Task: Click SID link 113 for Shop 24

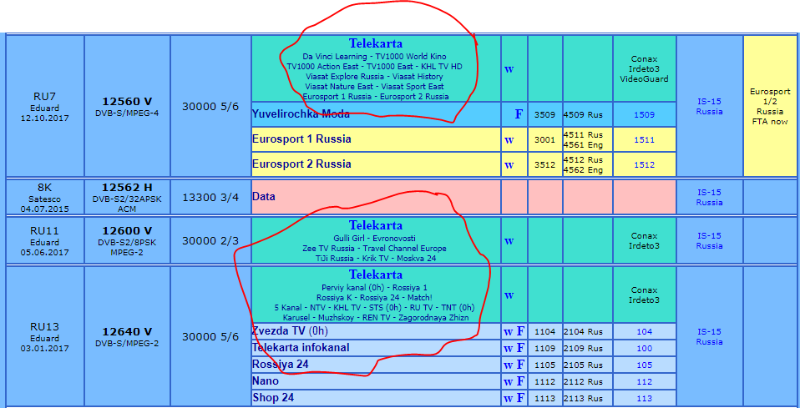Action: coord(644,398)
